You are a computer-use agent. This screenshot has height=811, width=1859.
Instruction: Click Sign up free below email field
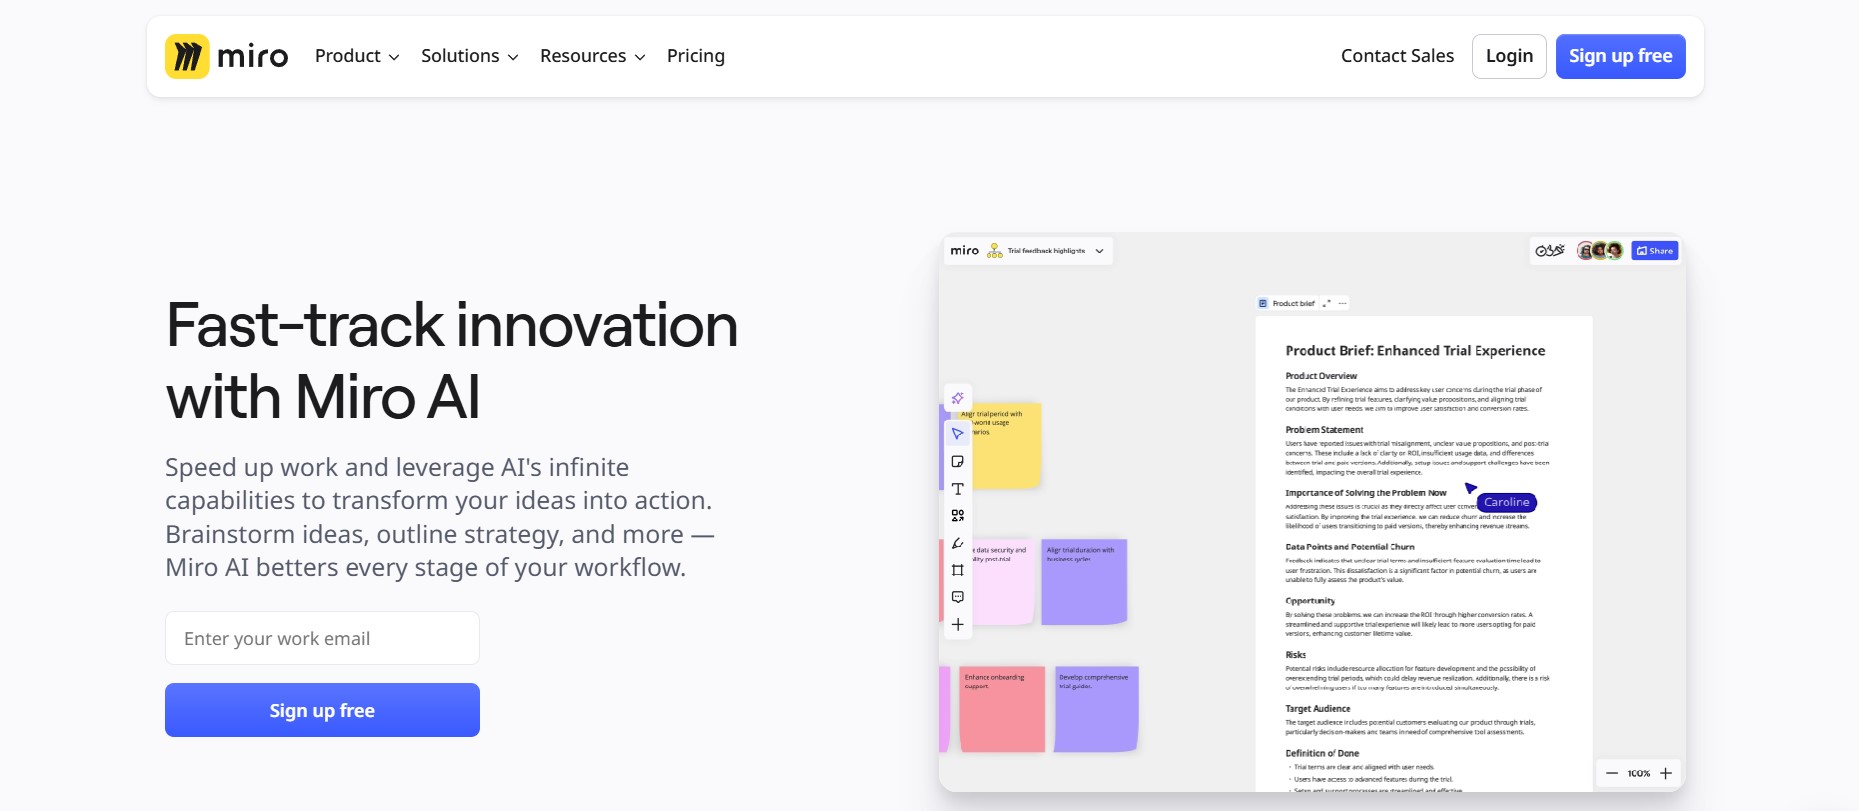pos(322,710)
